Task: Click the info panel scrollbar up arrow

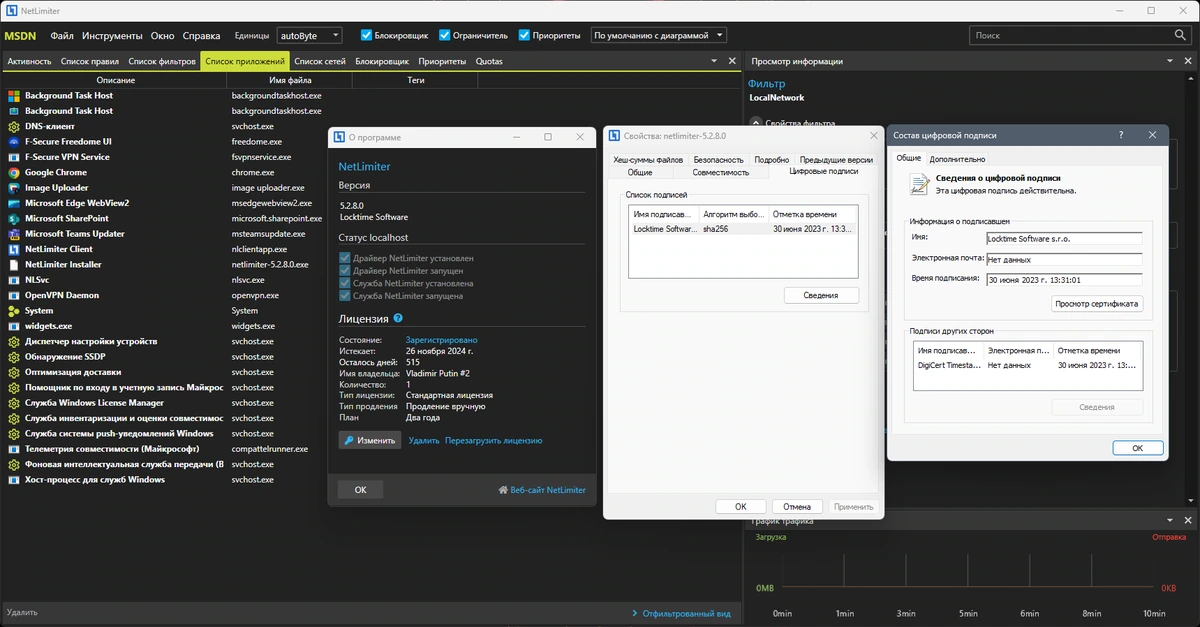Action: [x=1193, y=81]
